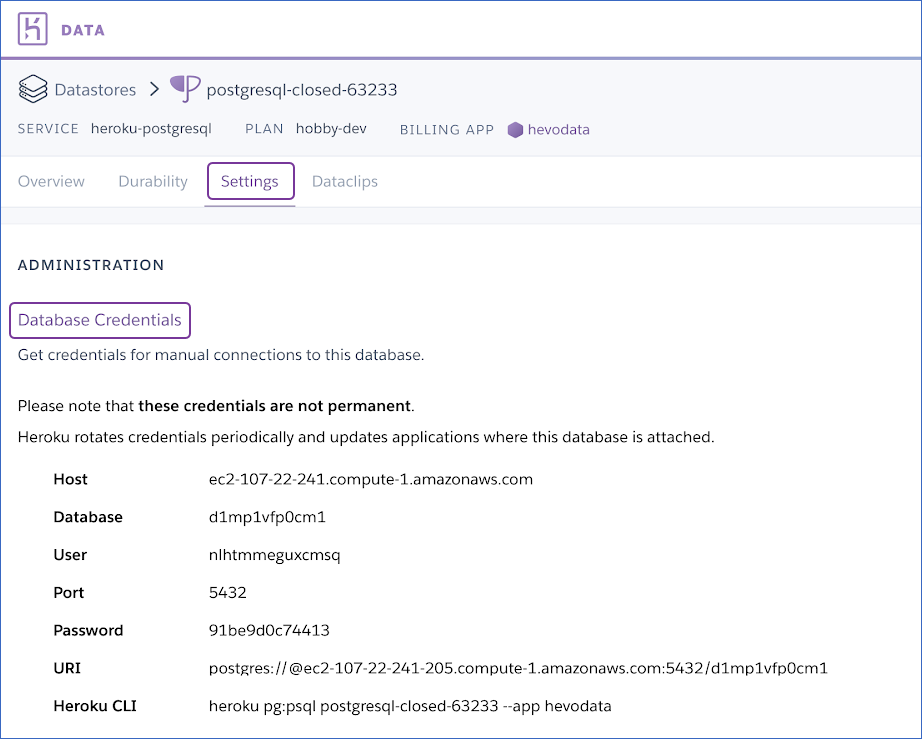Screen dimensions: 922x739
Task: Click the Heroku CLI field label
Action: pyautogui.click(x=95, y=705)
